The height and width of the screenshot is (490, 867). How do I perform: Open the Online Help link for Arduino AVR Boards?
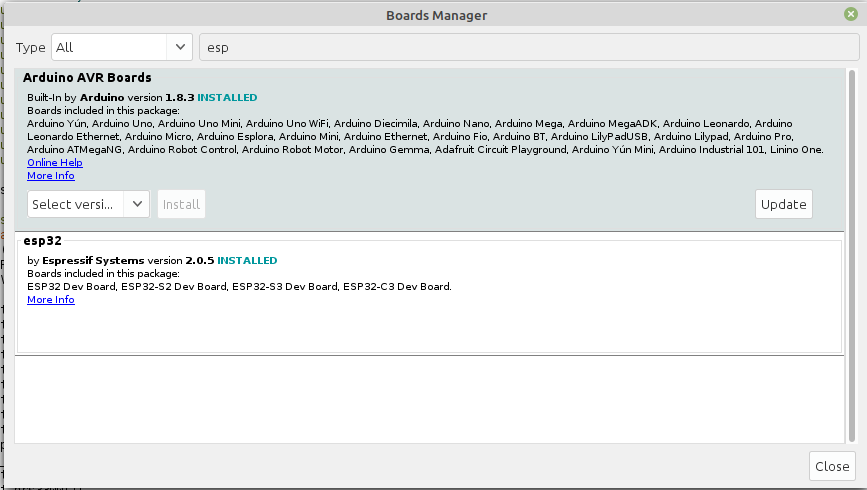point(55,163)
